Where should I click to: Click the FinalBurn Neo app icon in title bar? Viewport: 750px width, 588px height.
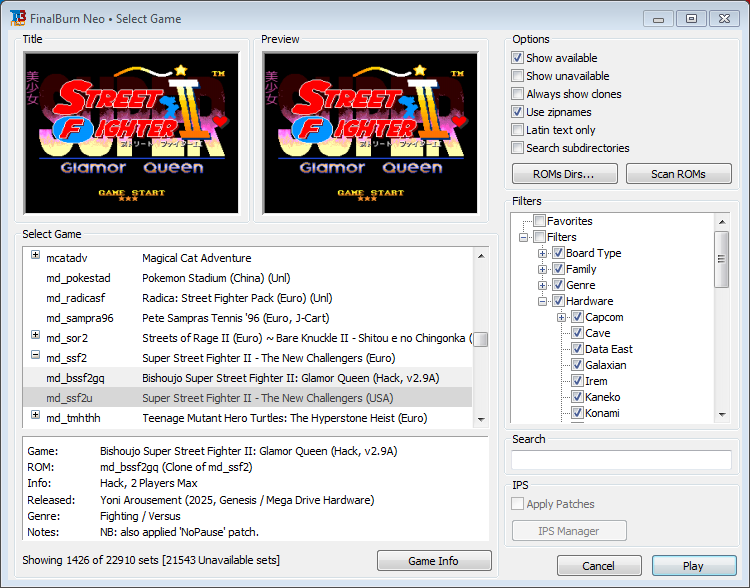pos(18,18)
